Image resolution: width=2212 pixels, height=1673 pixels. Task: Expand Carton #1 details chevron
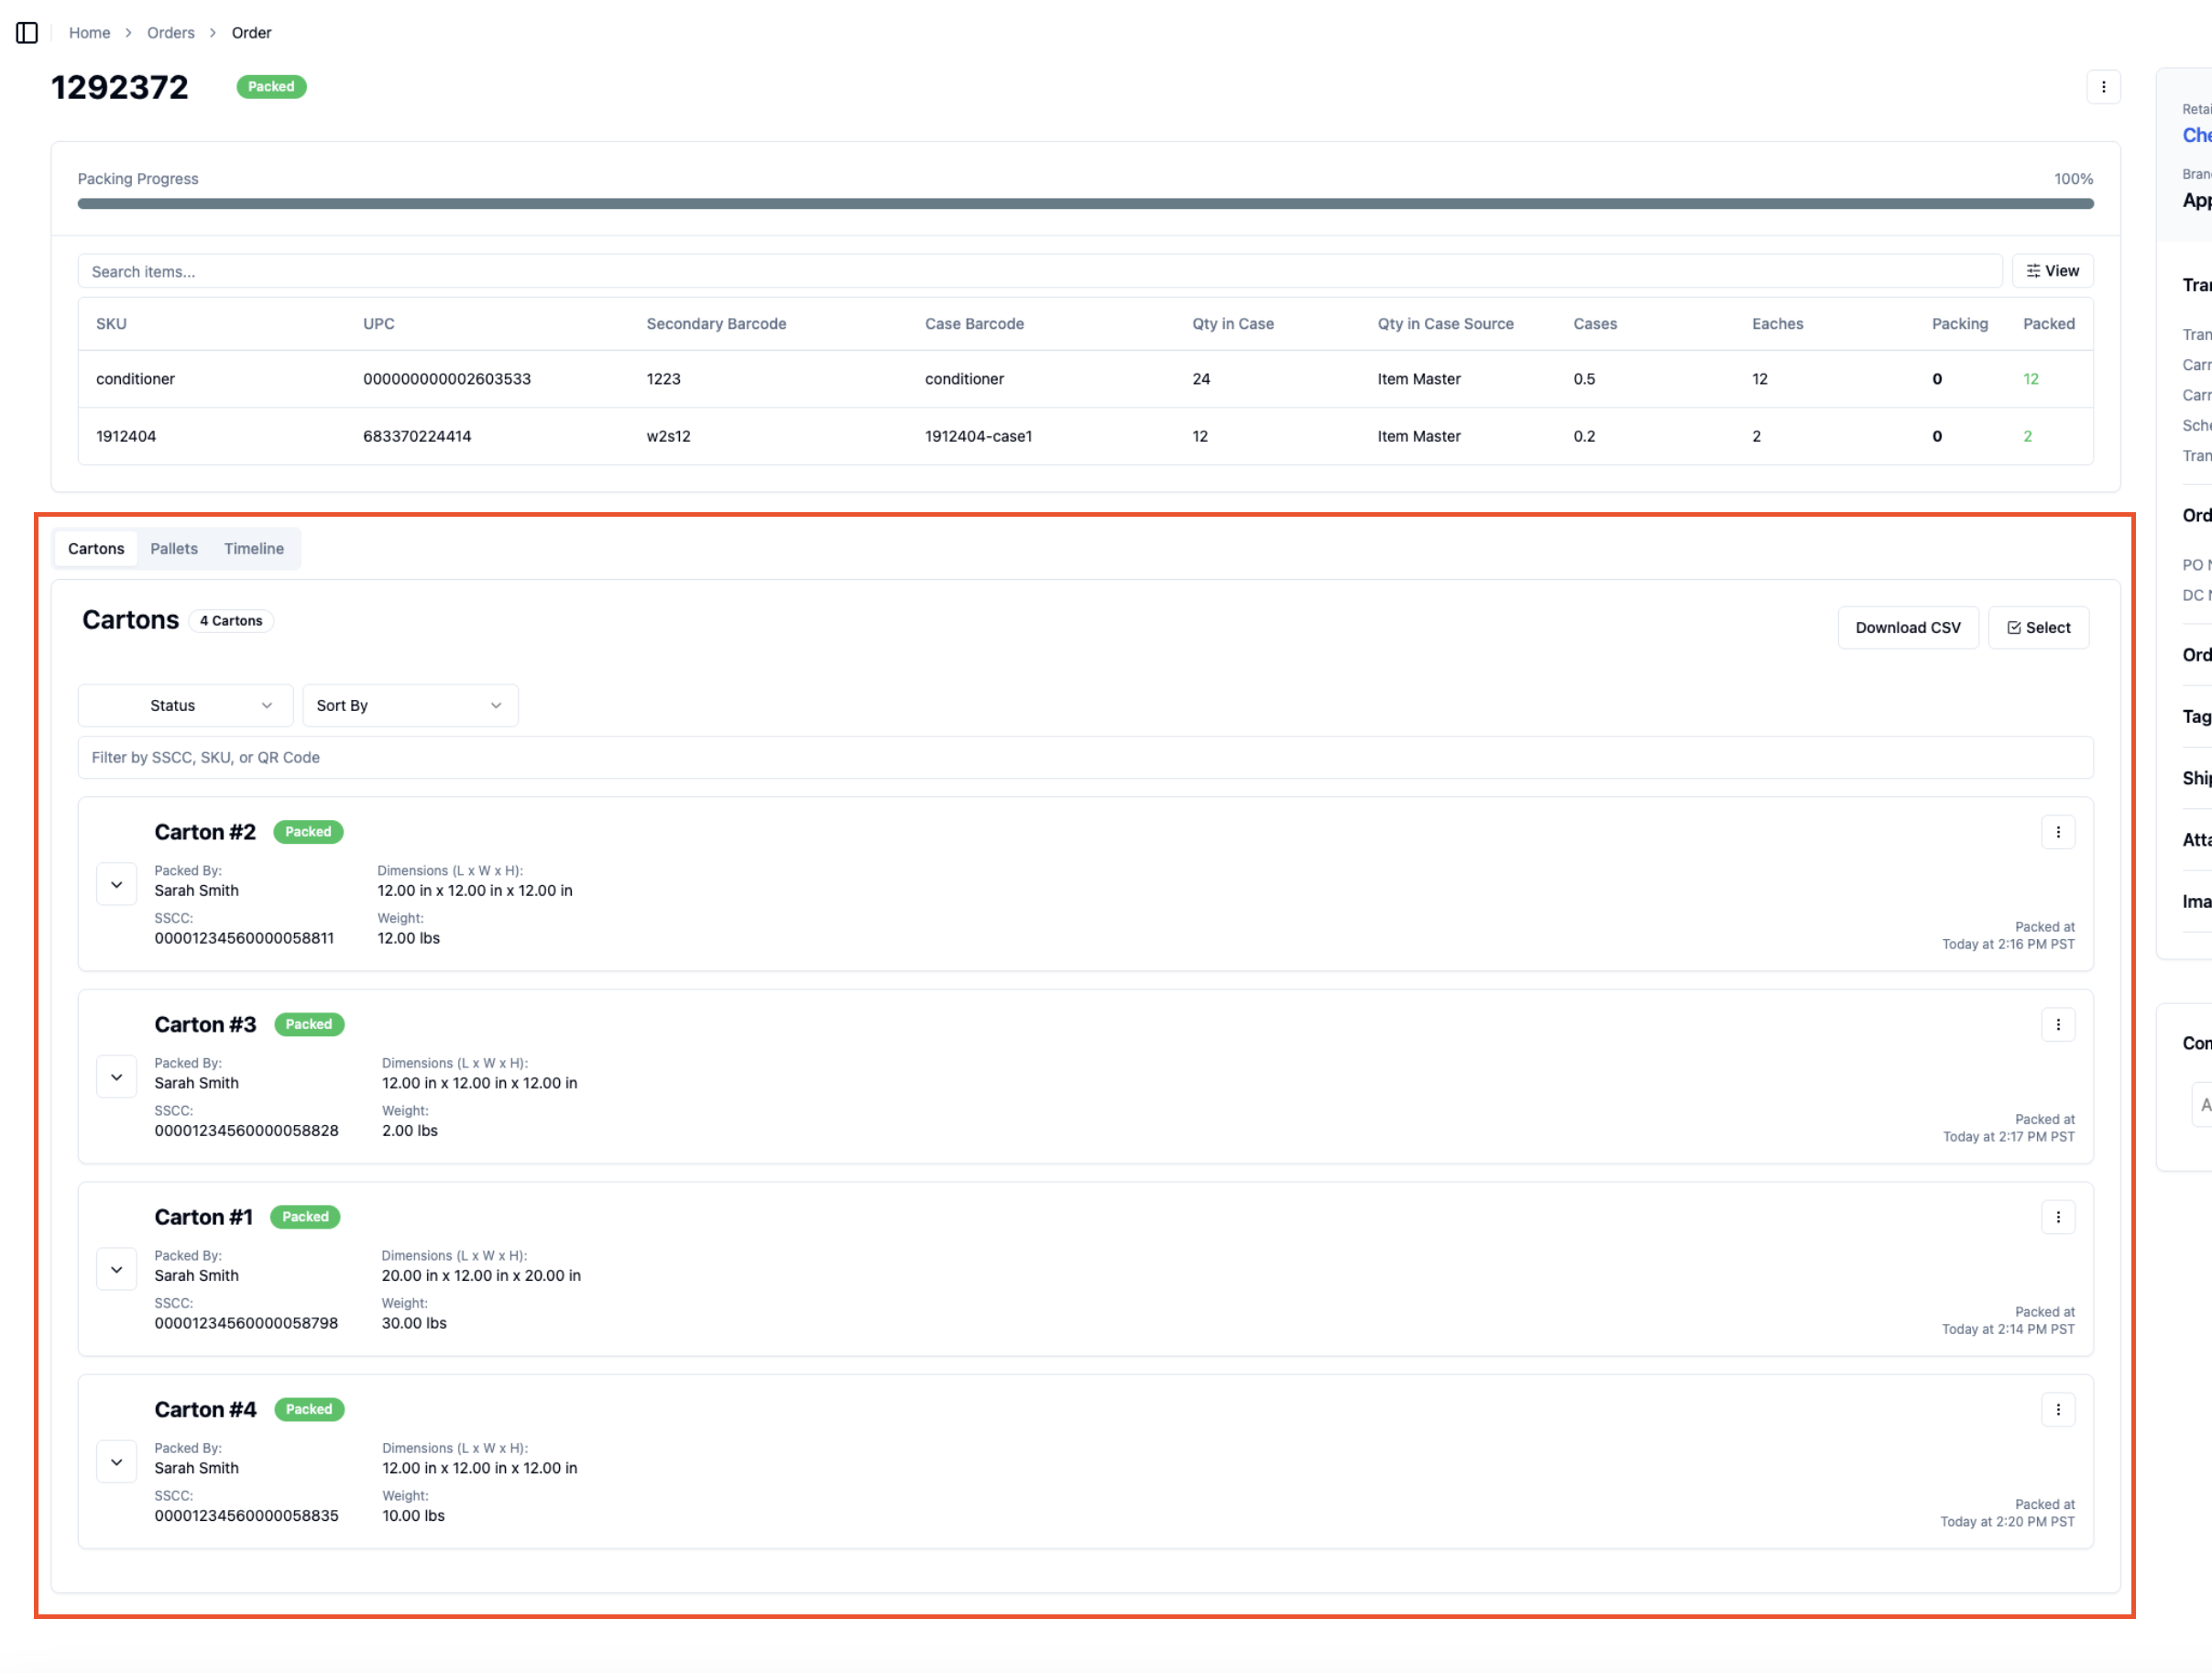(x=117, y=1270)
